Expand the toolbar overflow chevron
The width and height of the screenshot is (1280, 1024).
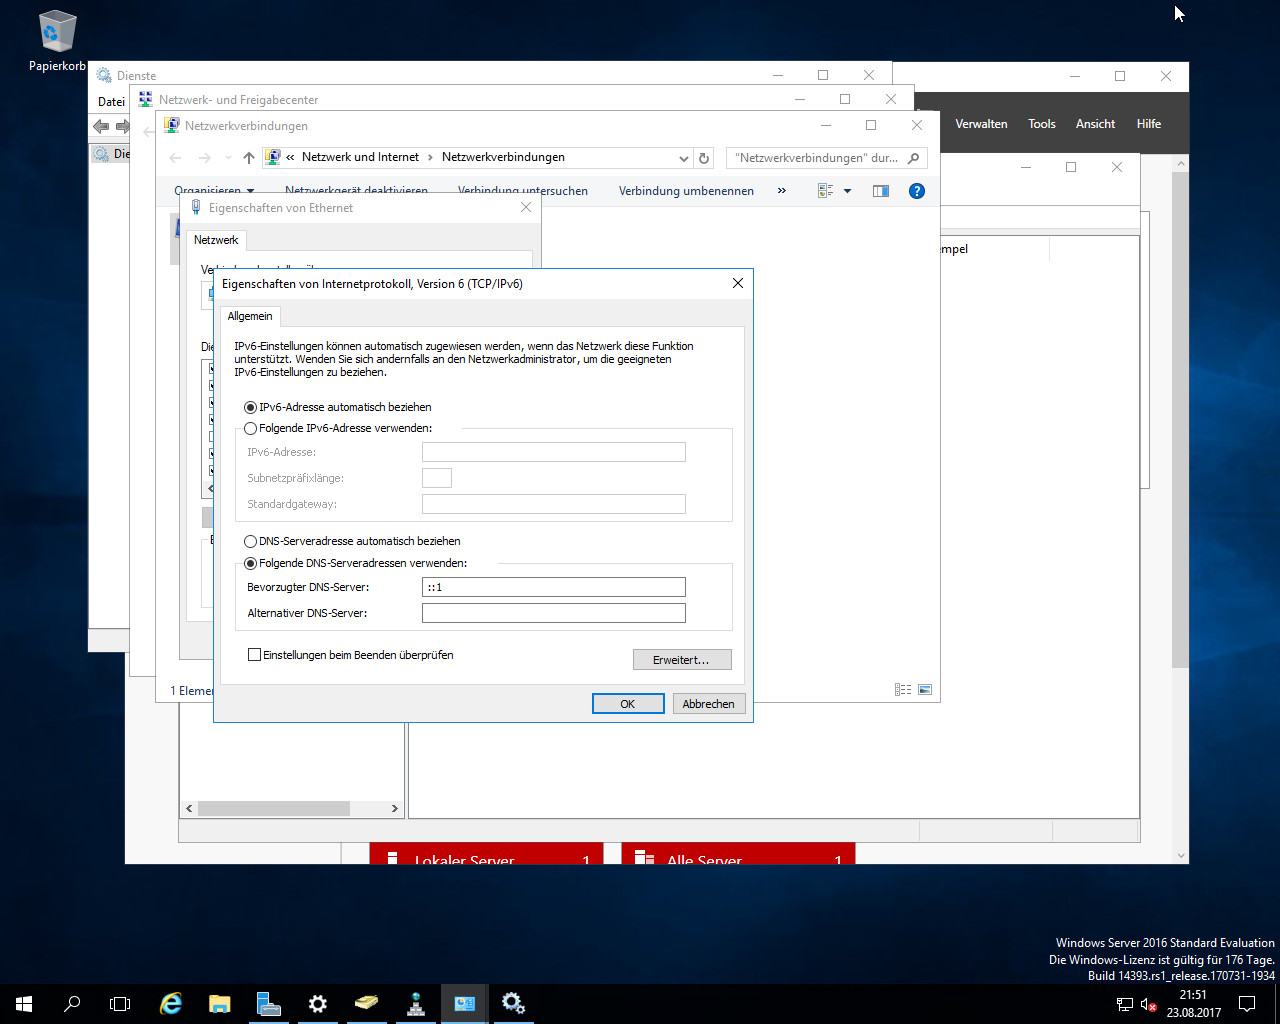781,191
